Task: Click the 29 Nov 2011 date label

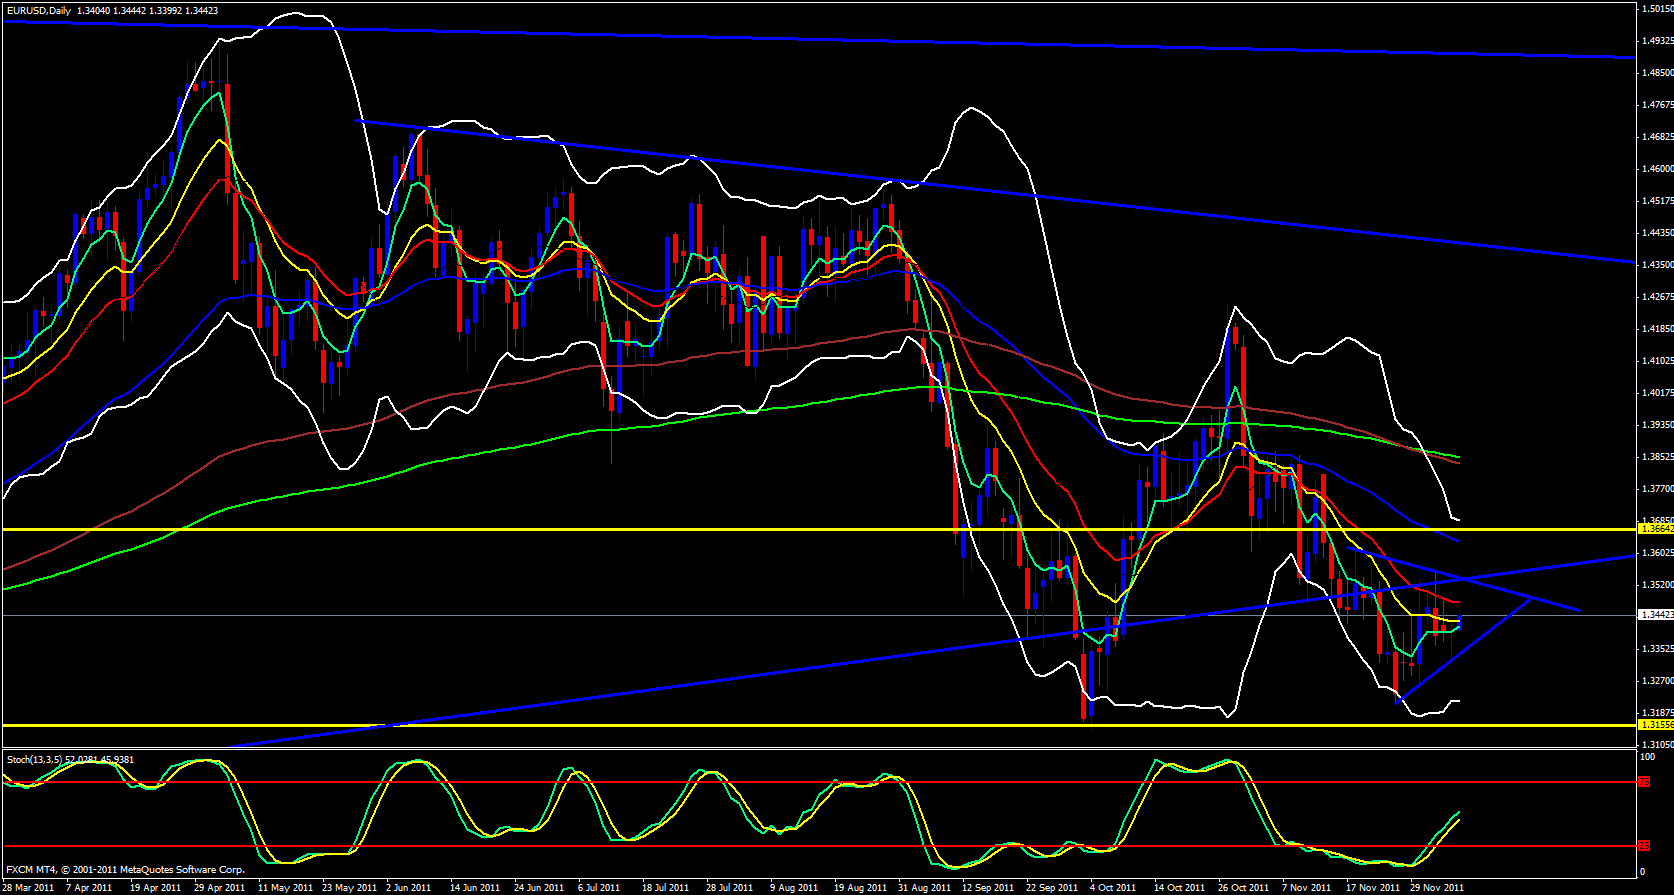Action: pyautogui.click(x=1436, y=888)
